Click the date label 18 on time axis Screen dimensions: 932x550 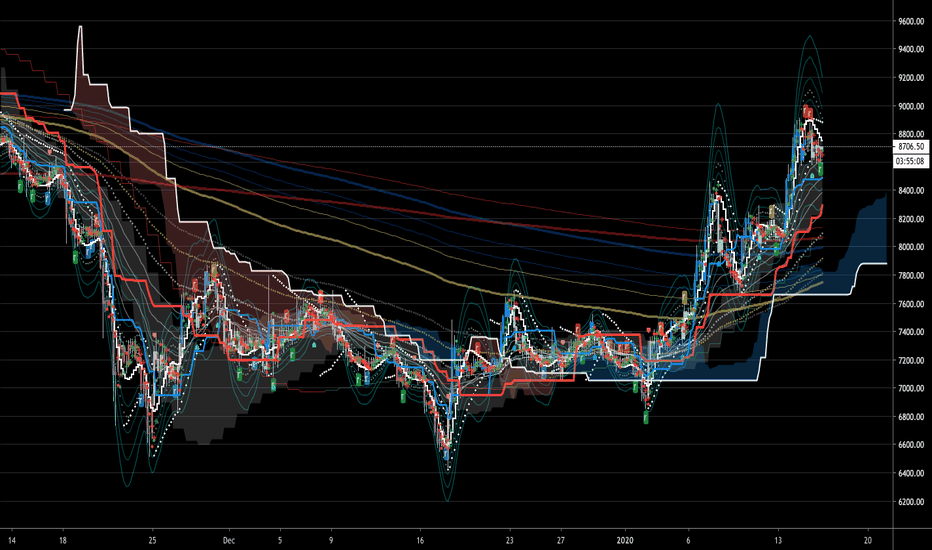(63, 540)
